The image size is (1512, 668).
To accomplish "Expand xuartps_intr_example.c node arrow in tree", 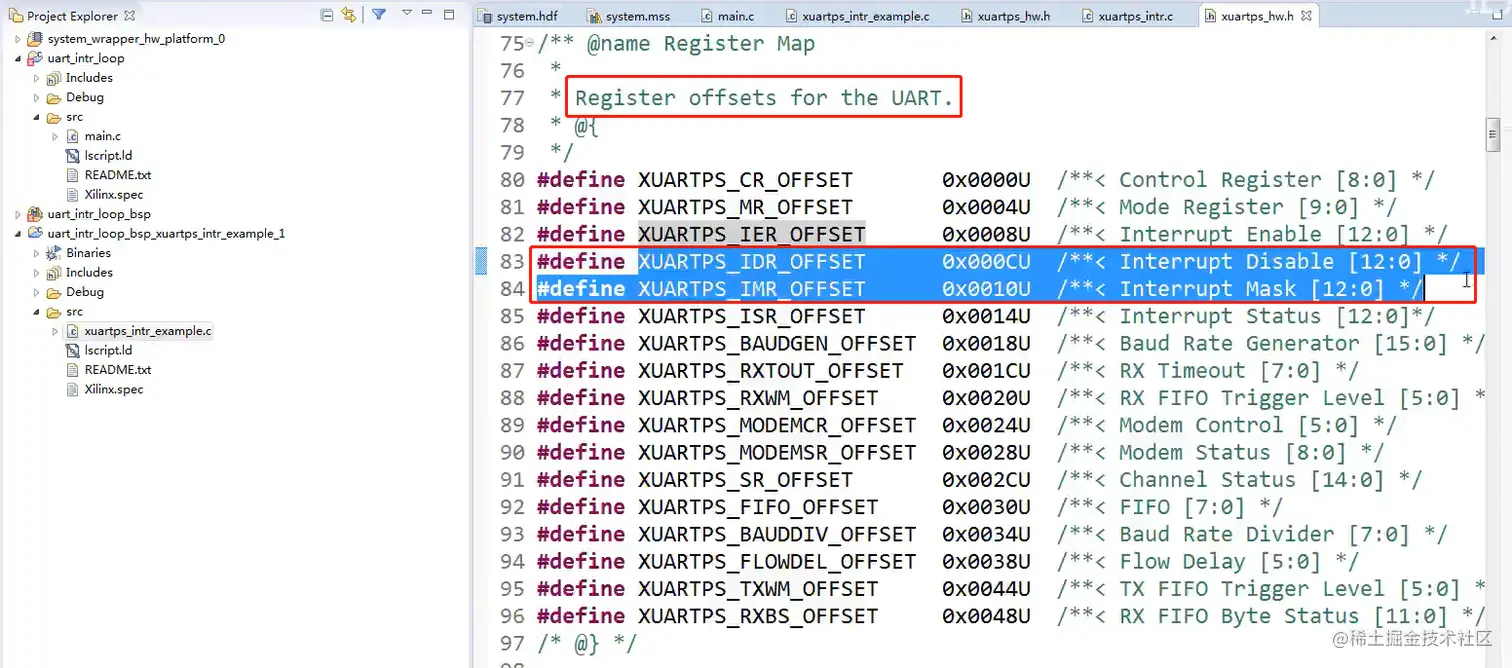I will [x=55, y=331].
